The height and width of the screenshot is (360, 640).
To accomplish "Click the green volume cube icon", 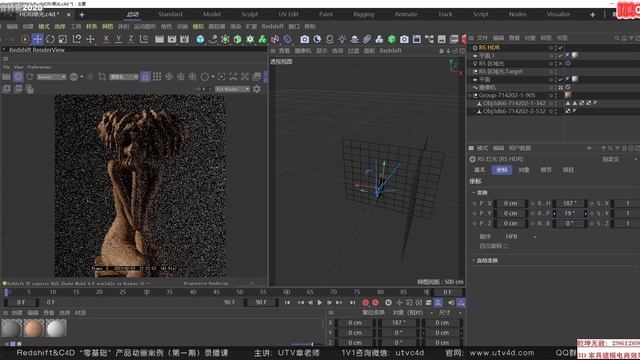I will pos(392,39).
